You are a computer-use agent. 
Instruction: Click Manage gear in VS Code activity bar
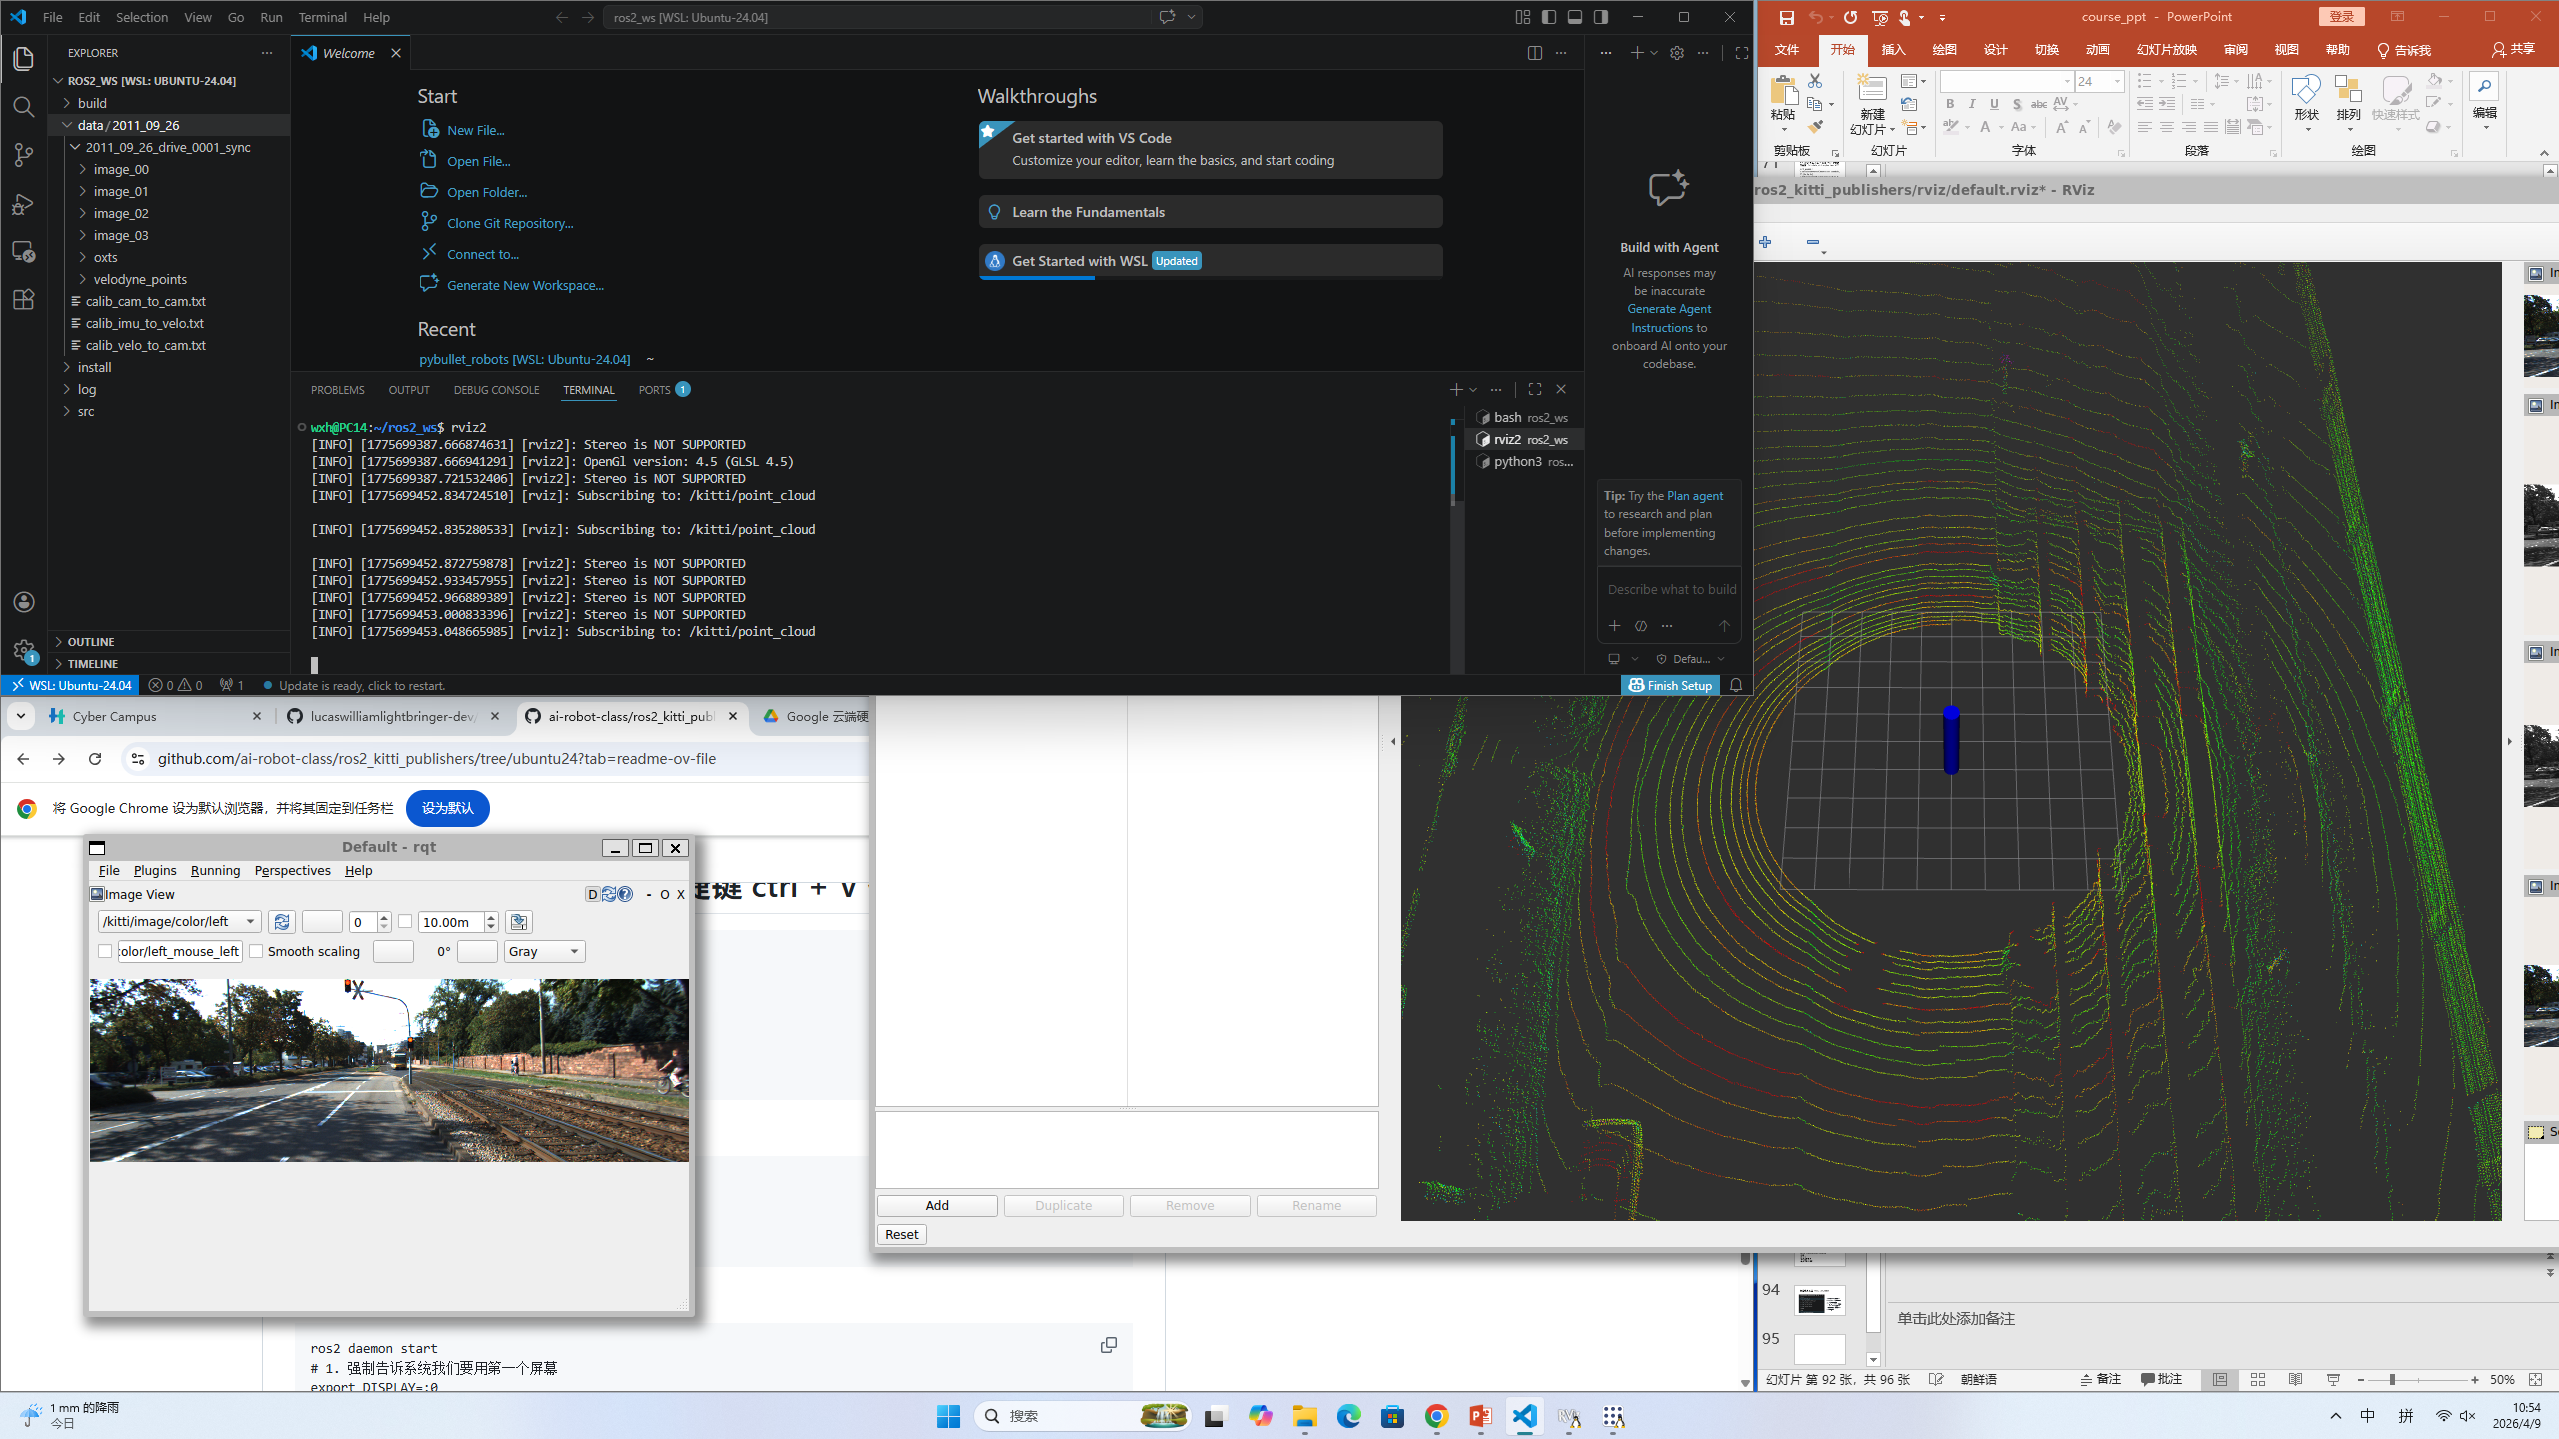pyautogui.click(x=24, y=650)
